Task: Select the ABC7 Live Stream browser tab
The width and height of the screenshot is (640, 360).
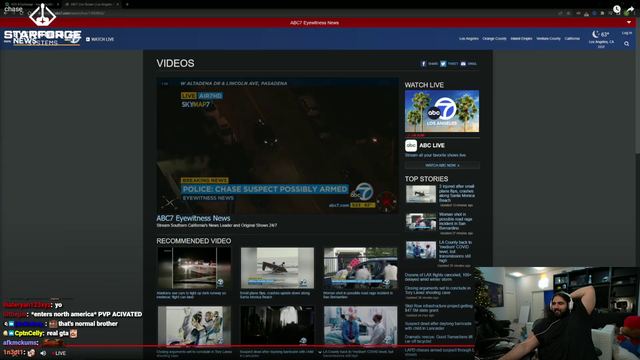Action: 92,4
